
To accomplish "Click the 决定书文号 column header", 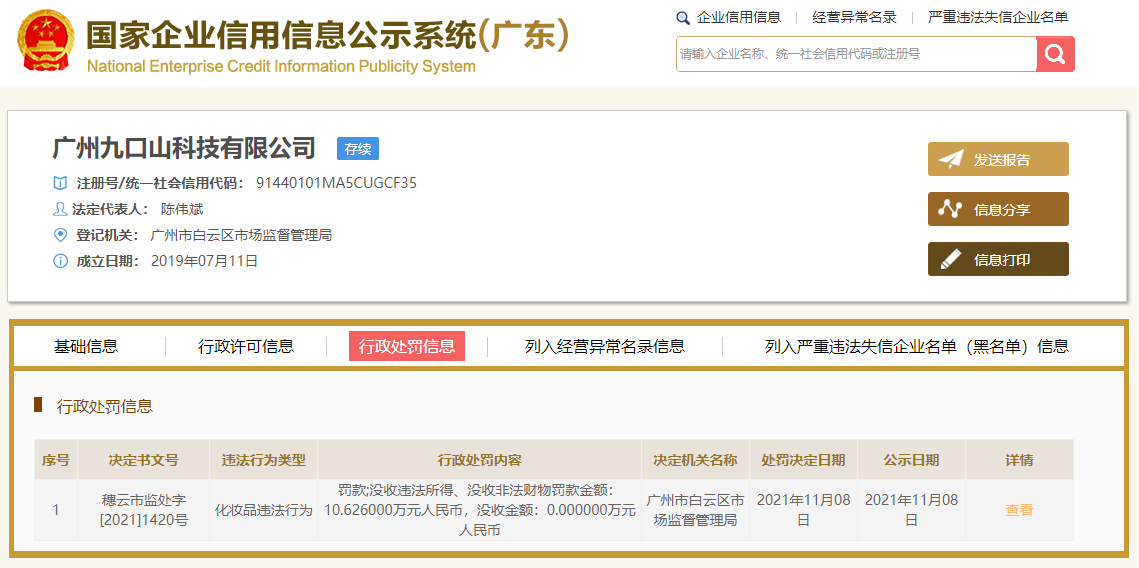I will [x=143, y=460].
